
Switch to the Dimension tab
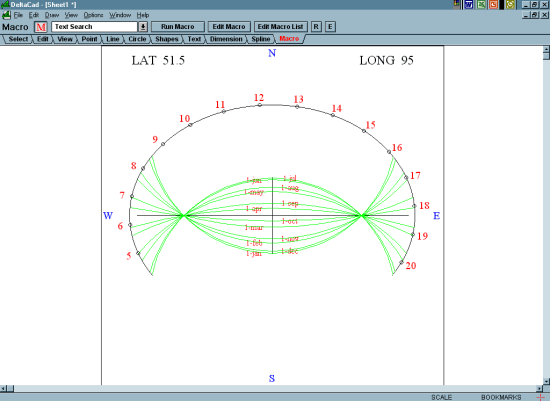click(x=226, y=39)
